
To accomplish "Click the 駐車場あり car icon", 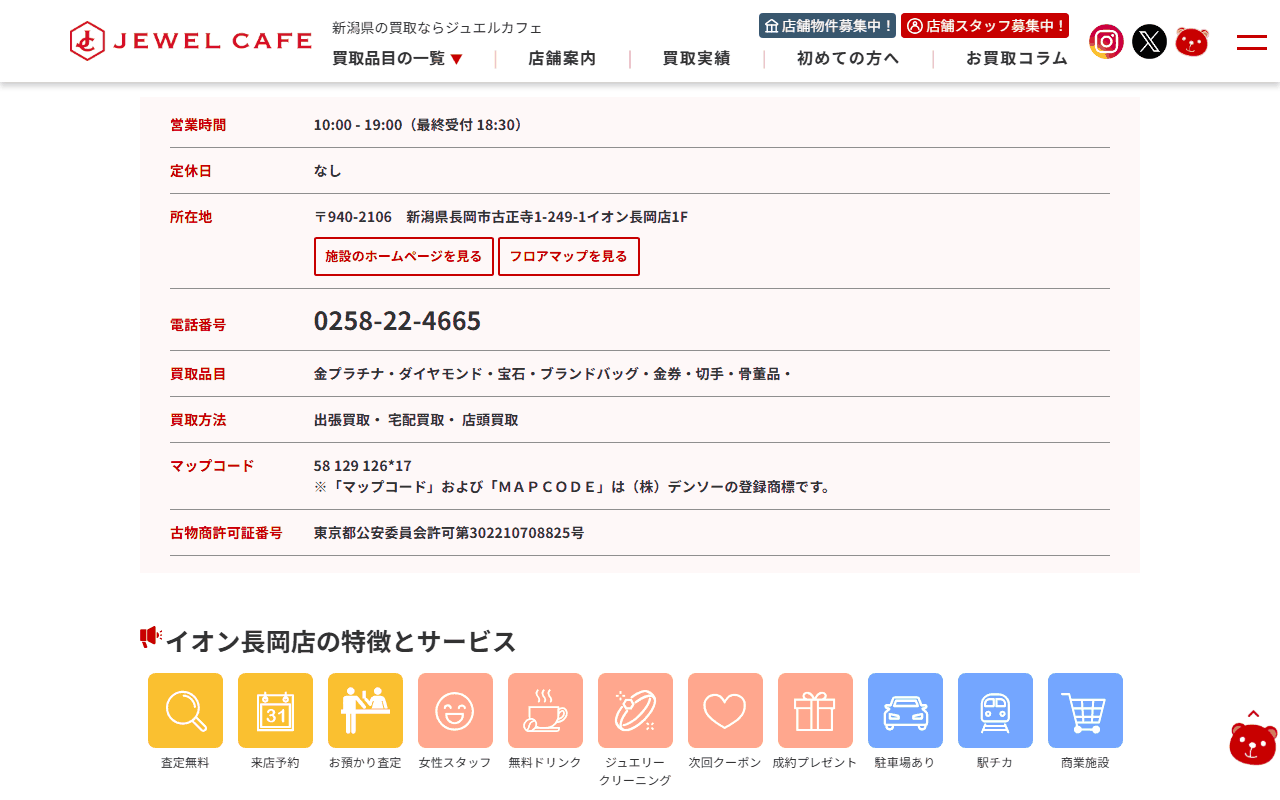I will (905, 710).
